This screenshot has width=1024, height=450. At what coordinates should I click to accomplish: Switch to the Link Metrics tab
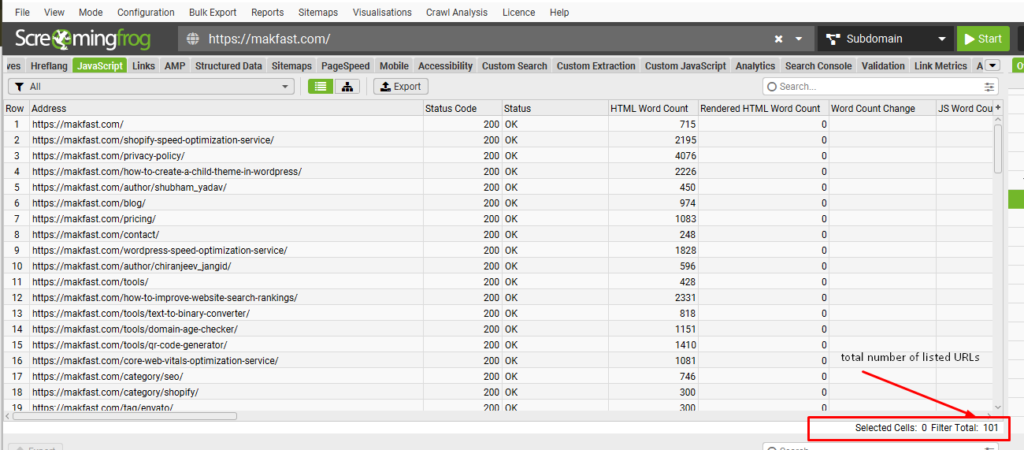(940, 65)
